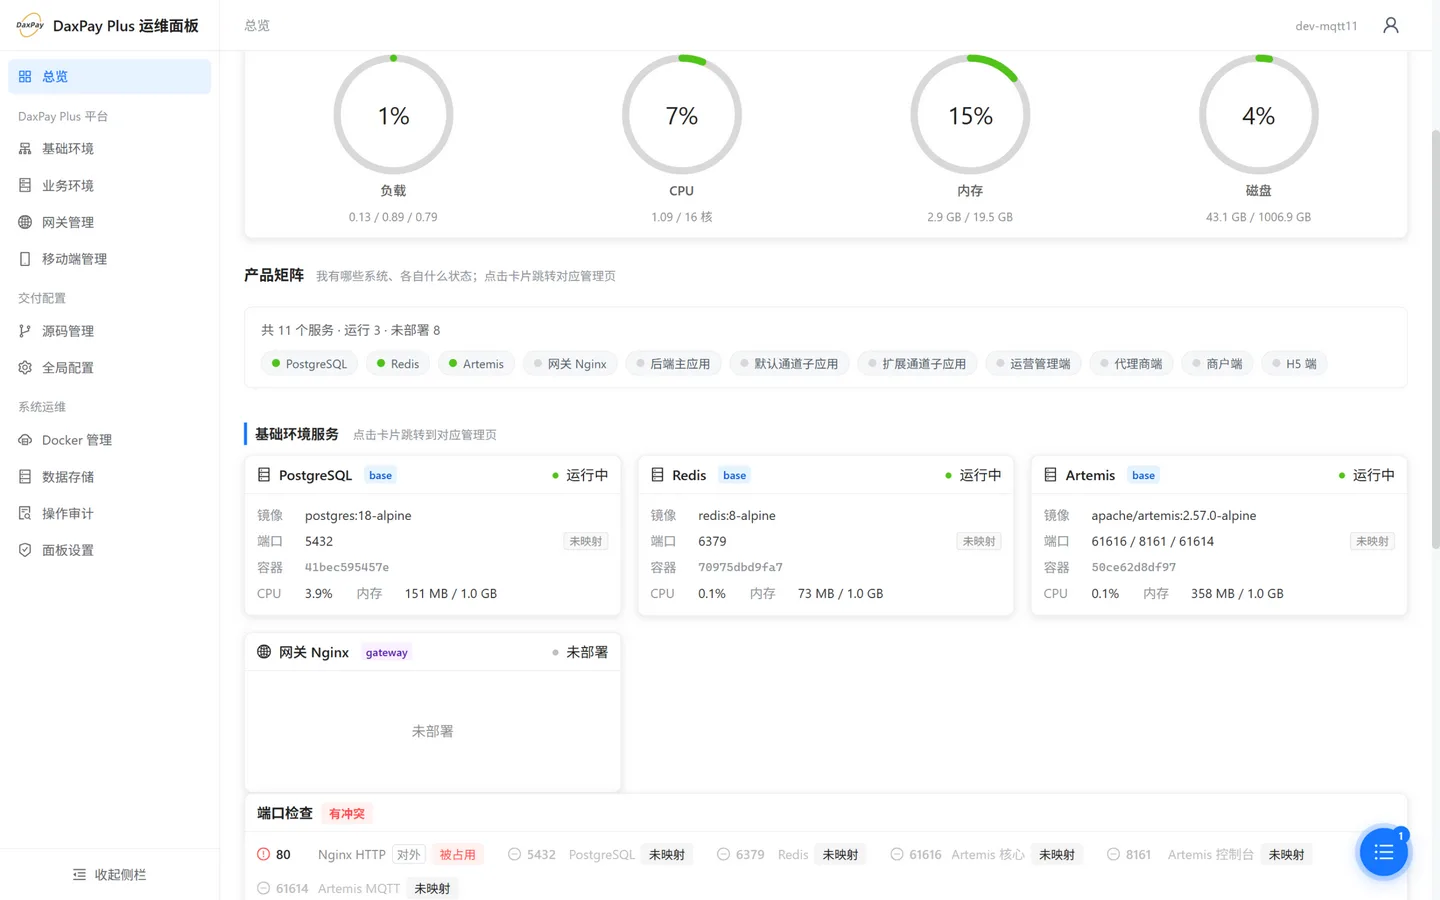Click the Redis service chip
This screenshot has width=1440, height=900.
click(398, 364)
